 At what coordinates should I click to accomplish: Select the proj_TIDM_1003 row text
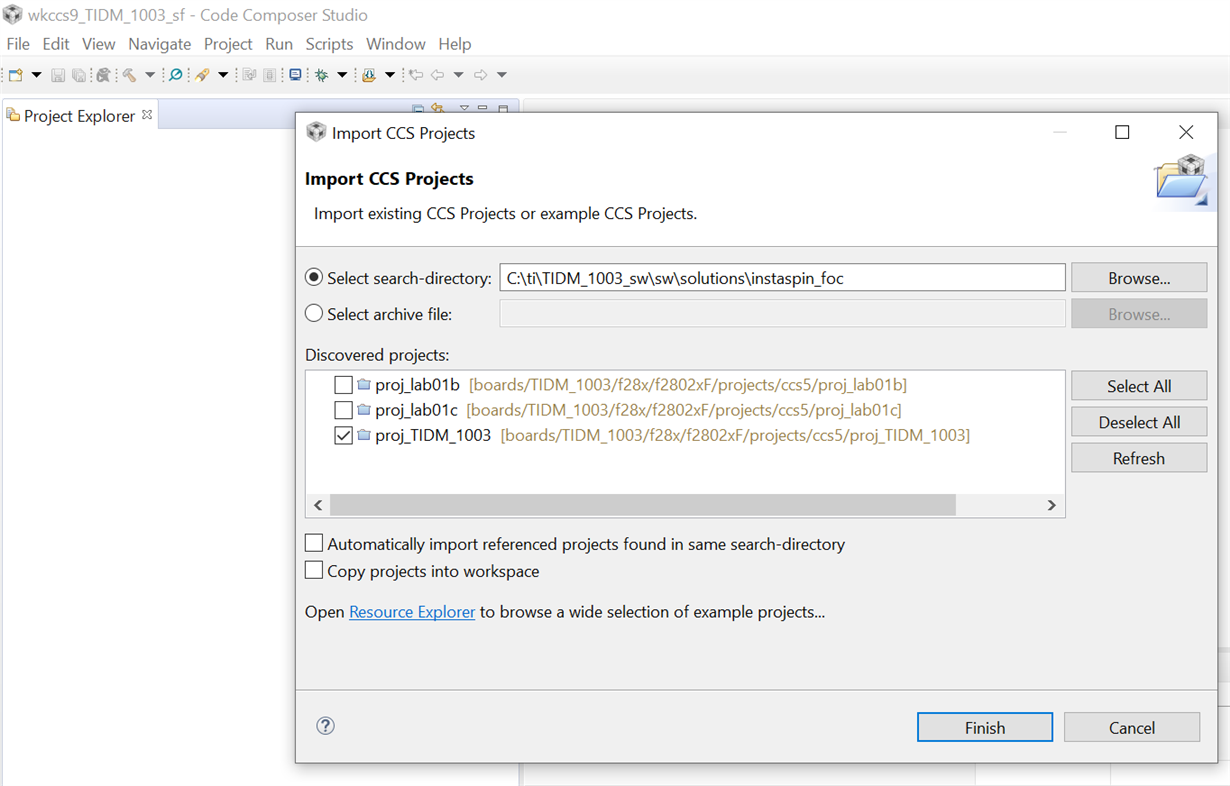(x=433, y=435)
